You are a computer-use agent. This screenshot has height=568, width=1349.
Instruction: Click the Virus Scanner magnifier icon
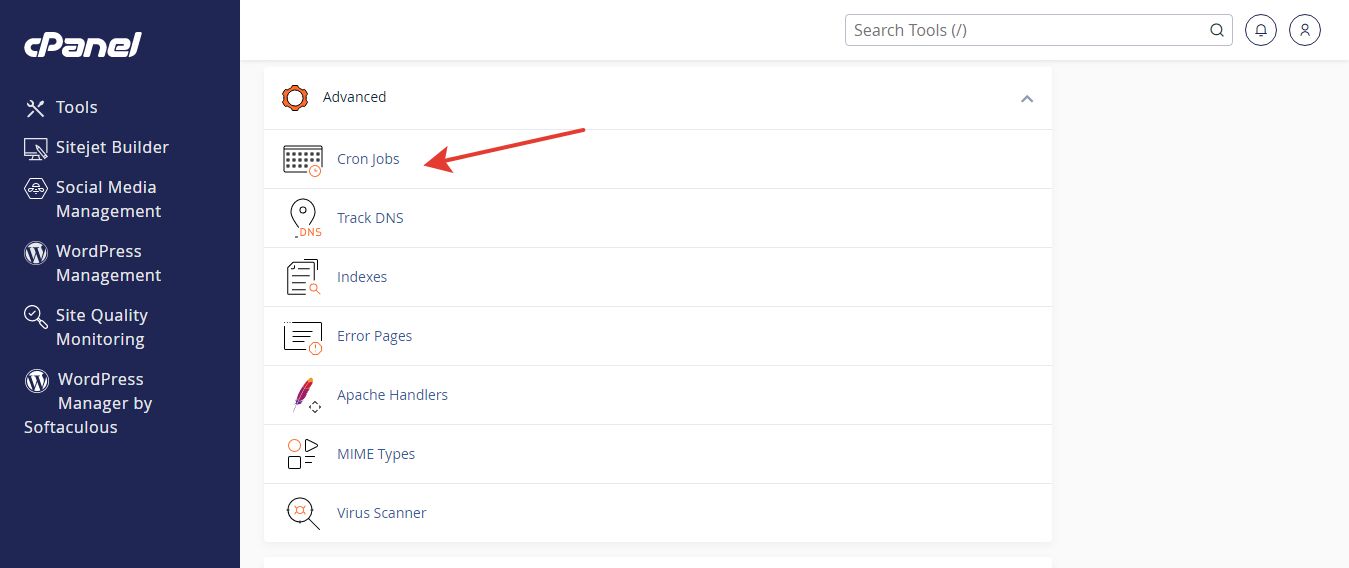pos(303,513)
